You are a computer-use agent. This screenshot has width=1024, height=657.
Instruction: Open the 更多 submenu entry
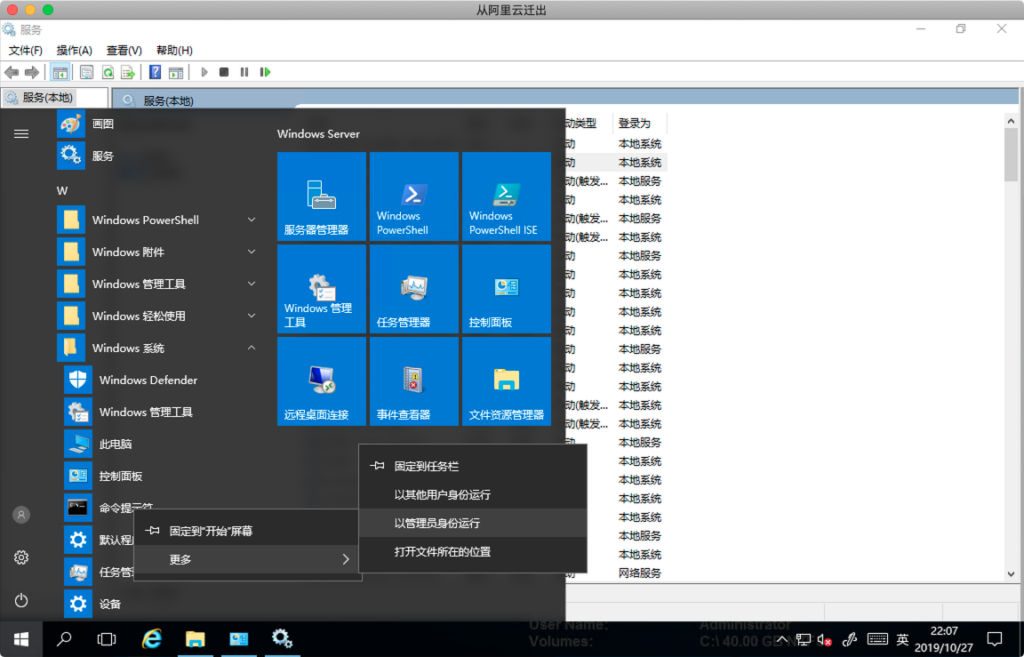pos(246,559)
